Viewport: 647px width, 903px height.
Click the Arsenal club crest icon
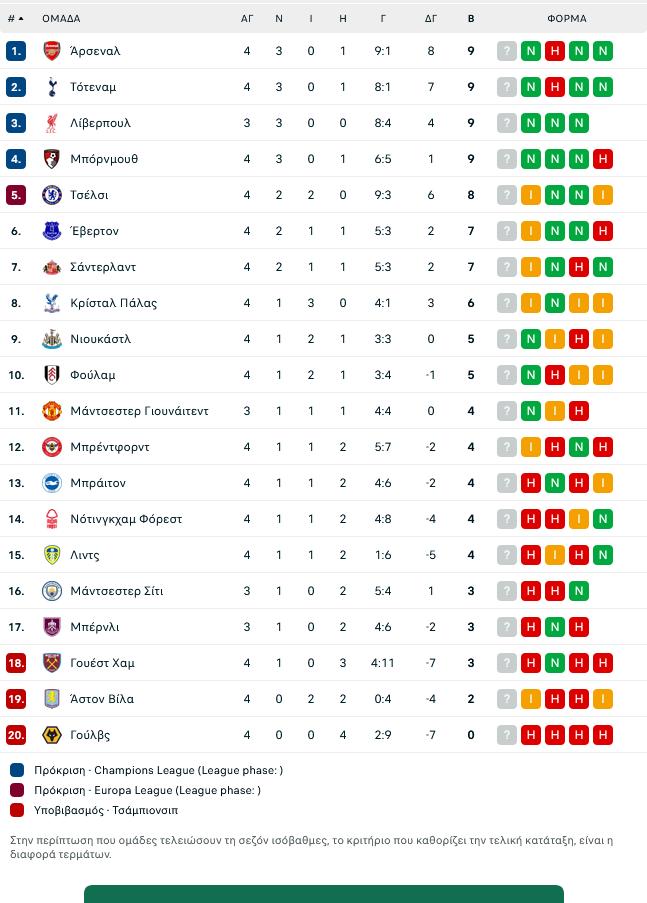coord(52,51)
